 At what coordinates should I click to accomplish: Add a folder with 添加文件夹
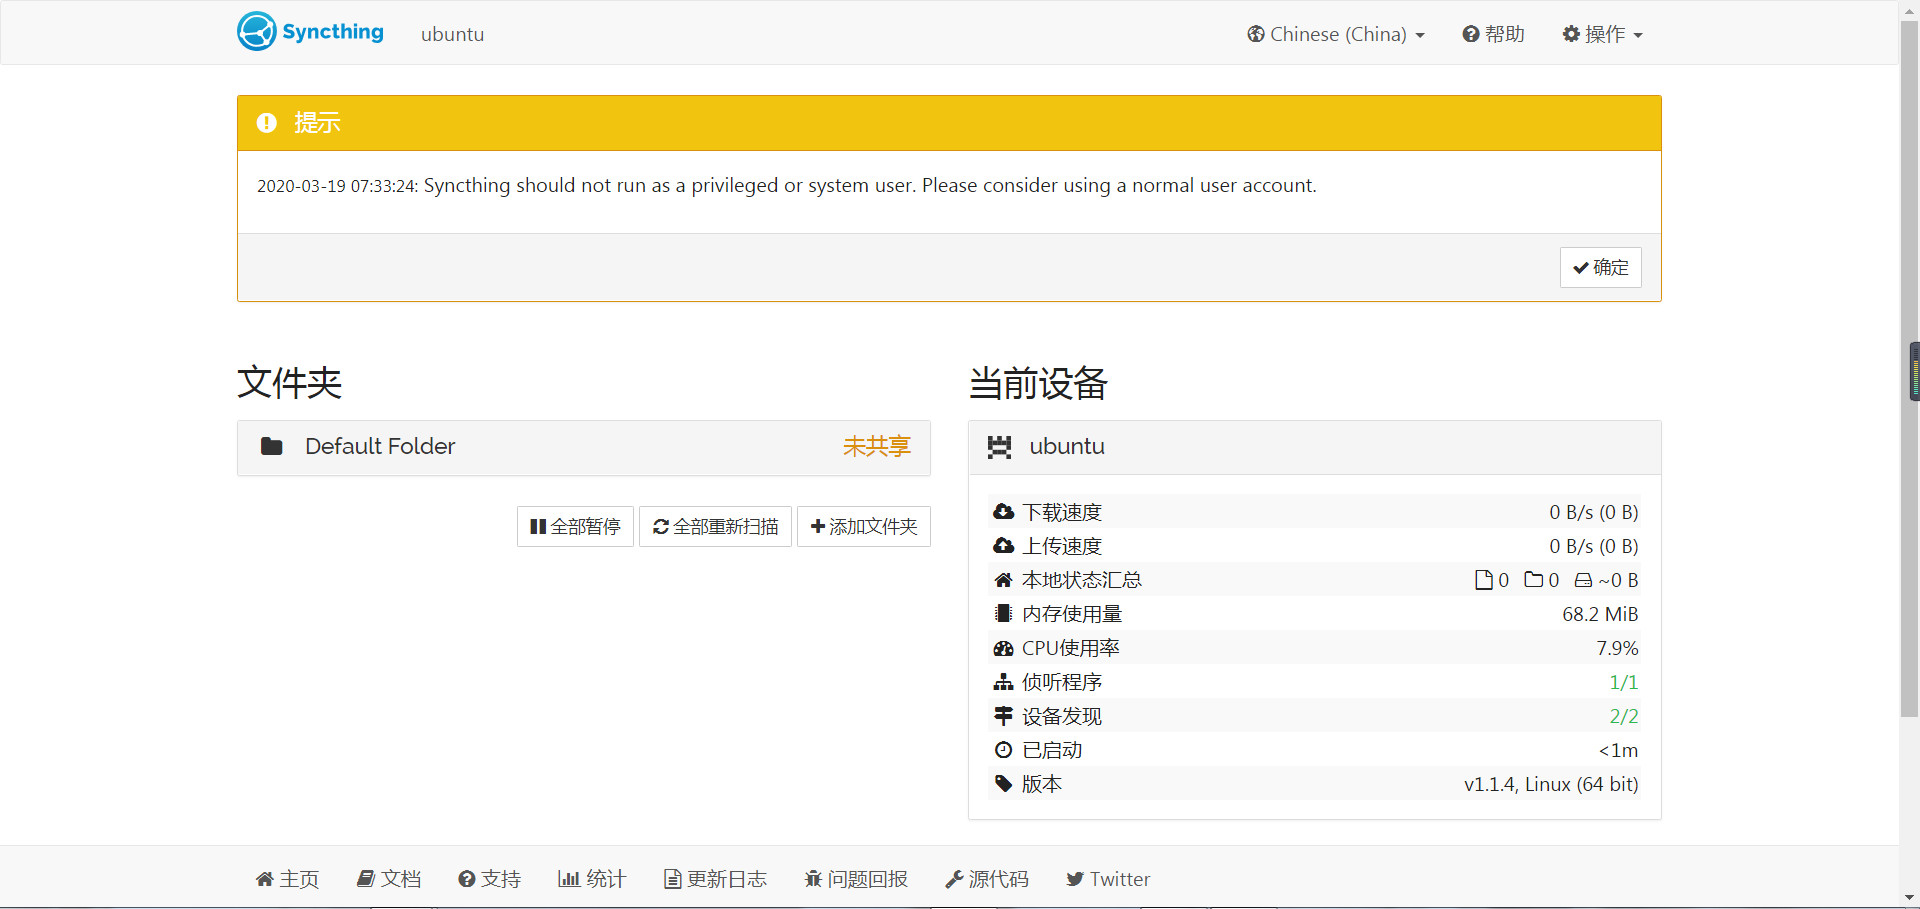[x=864, y=526]
